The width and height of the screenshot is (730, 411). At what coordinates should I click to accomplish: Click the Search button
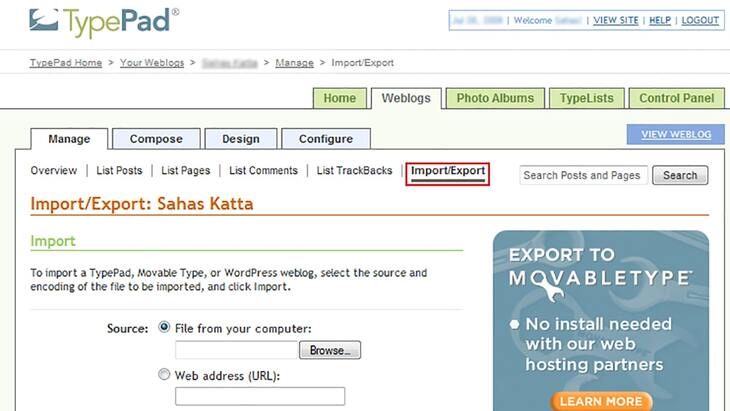[x=680, y=175]
